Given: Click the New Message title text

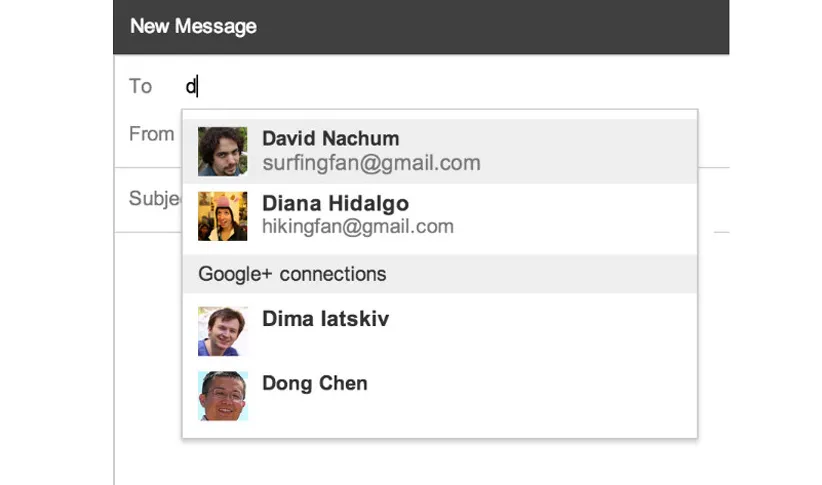Looking at the screenshot, I should point(193,27).
